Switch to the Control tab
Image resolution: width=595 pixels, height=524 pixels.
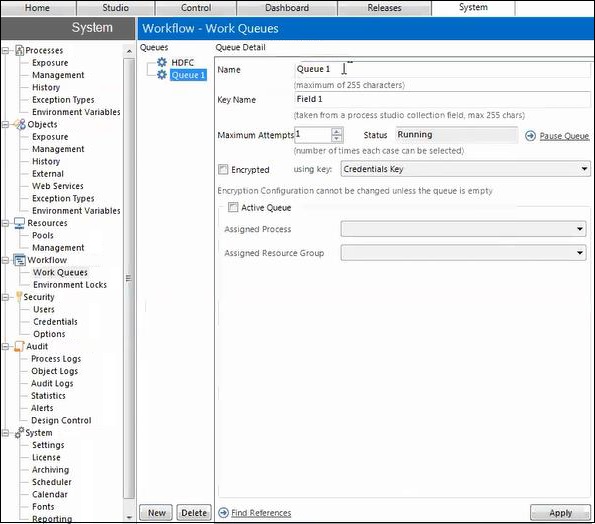196,8
